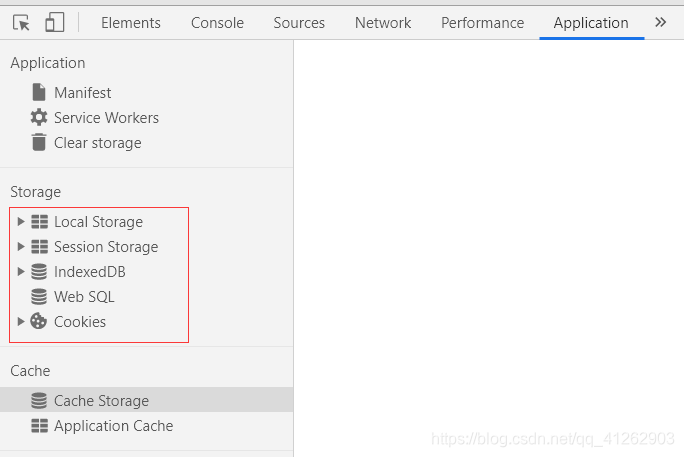
Task: Show more tabs with double chevron
Action: pyautogui.click(x=660, y=22)
